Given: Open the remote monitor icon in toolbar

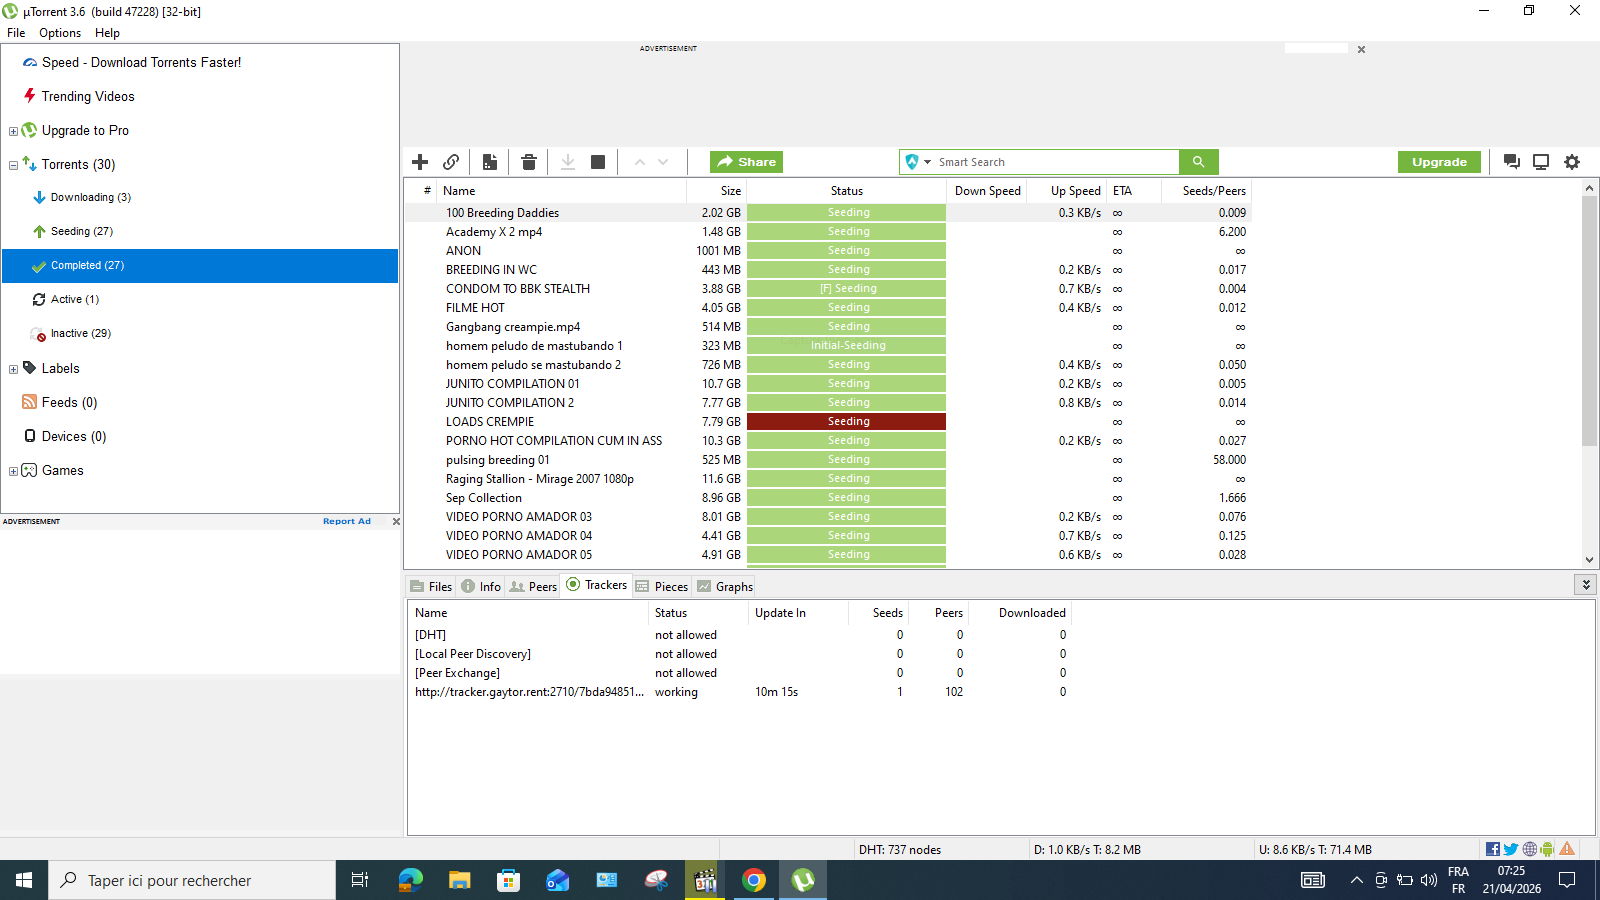Looking at the screenshot, I should [x=1541, y=162].
